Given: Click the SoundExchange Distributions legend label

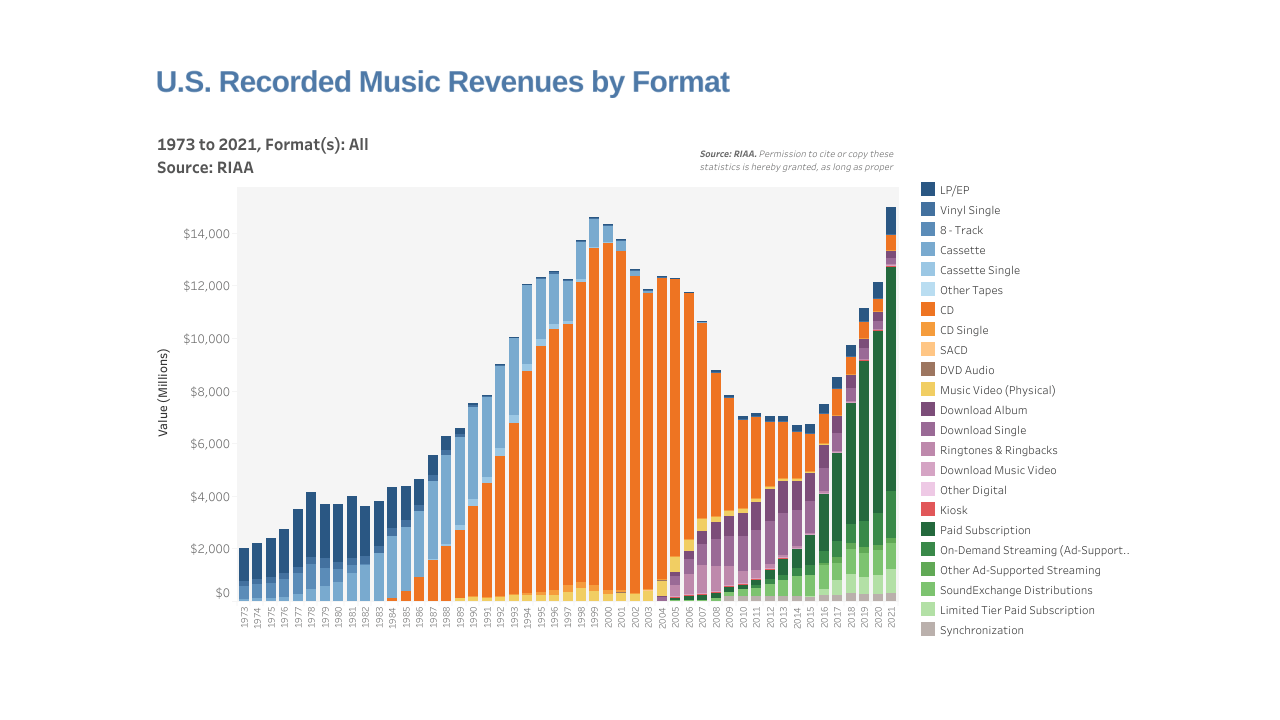Looking at the screenshot, I should coord(1016,590).
